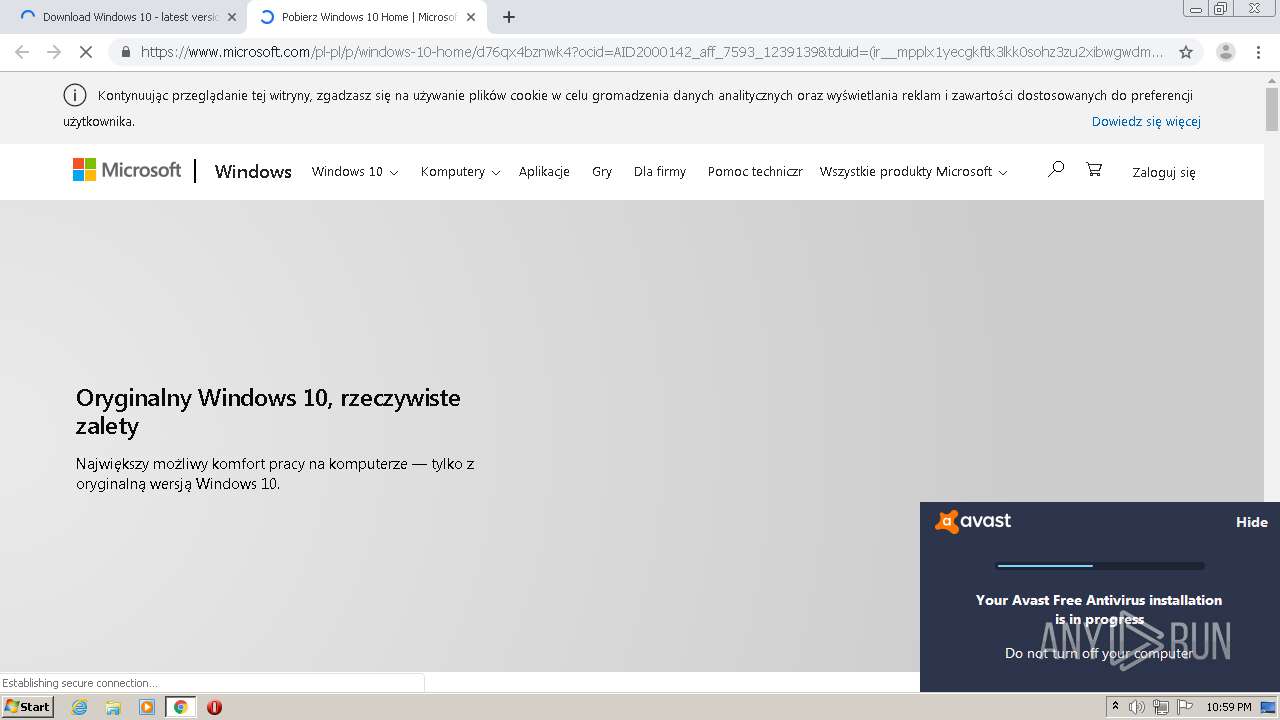Close the Pobierz Windows 10 Home tab
This screenshot has width=1280, height=720.
(x=471, y=17)
